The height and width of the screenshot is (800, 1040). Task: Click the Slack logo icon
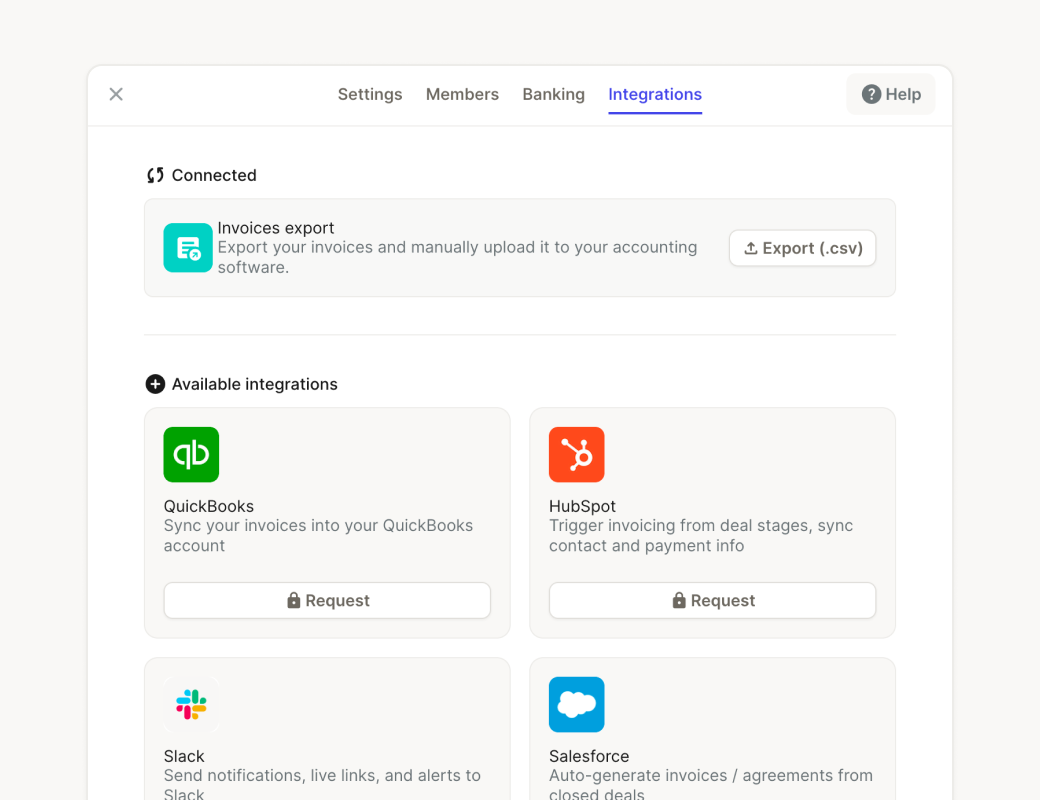coord(191,705)
